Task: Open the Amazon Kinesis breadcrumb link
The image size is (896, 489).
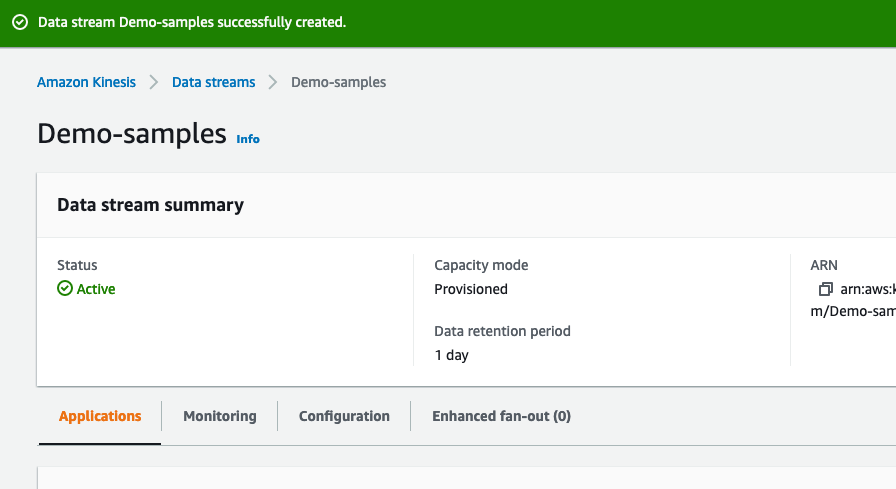Action: click(86, 82)
